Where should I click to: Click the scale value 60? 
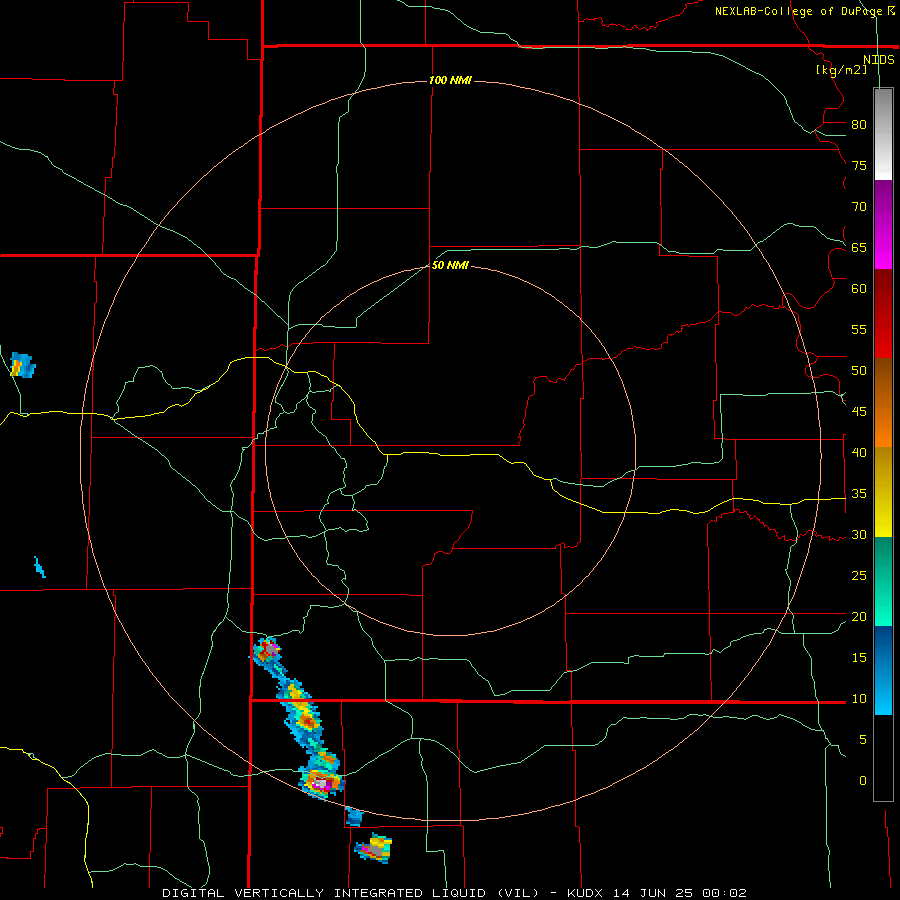click(x=859, y=288)
